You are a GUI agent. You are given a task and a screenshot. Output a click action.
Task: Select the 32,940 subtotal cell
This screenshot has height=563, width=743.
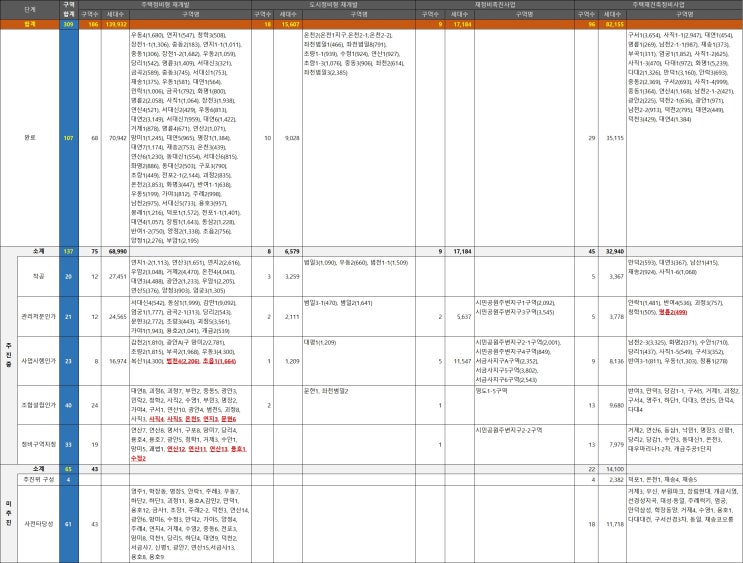[614, 252]
